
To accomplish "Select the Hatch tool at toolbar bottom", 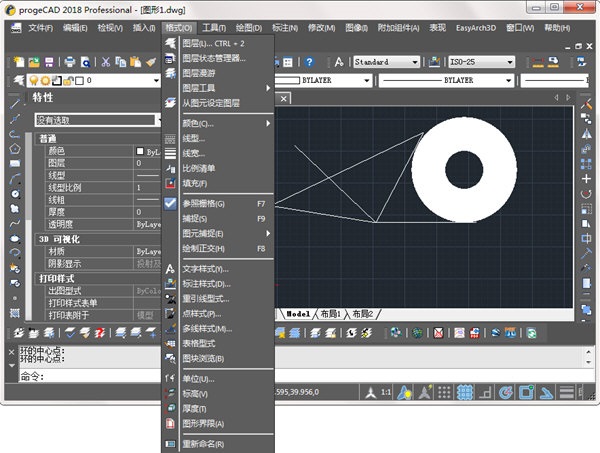I will click(x=15, y=313).
